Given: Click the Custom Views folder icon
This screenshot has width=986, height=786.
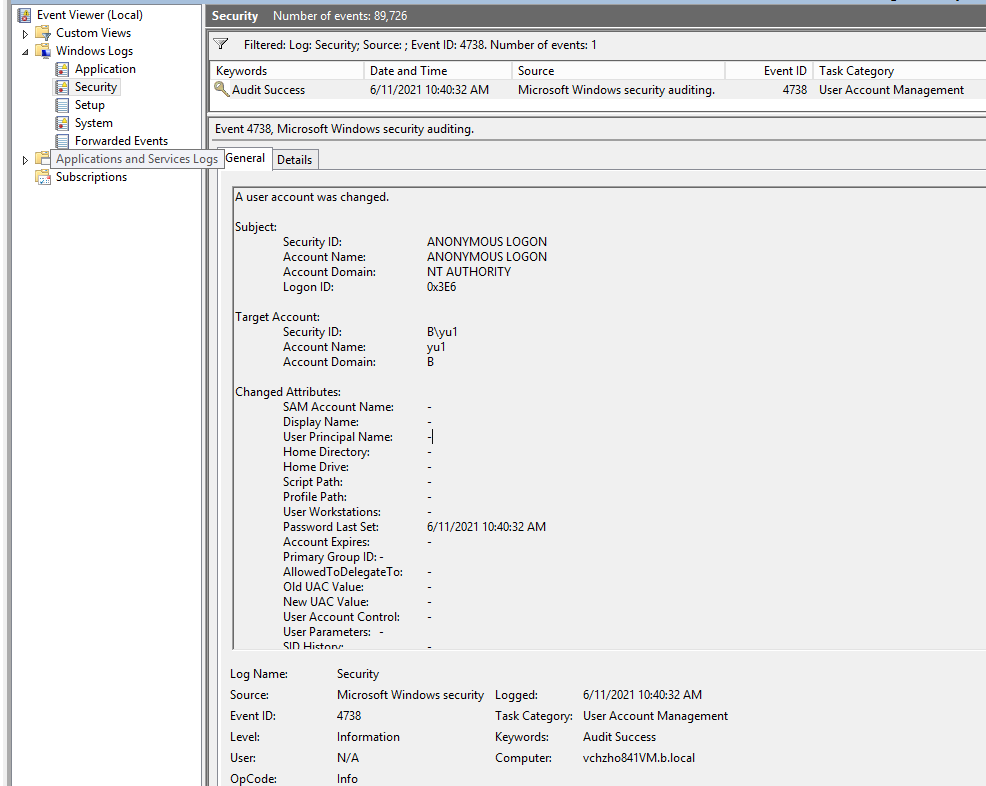Looking at the screenshot, I should pos(43,33).
